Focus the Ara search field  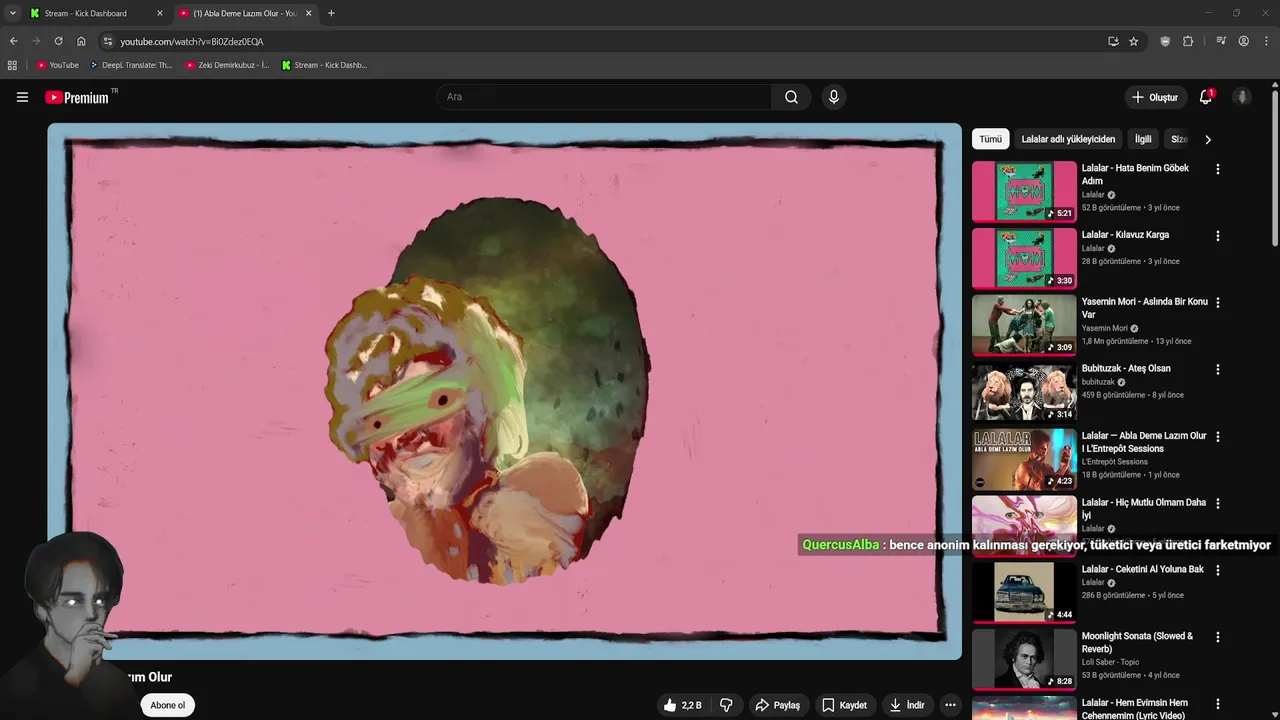pos(604,97)
